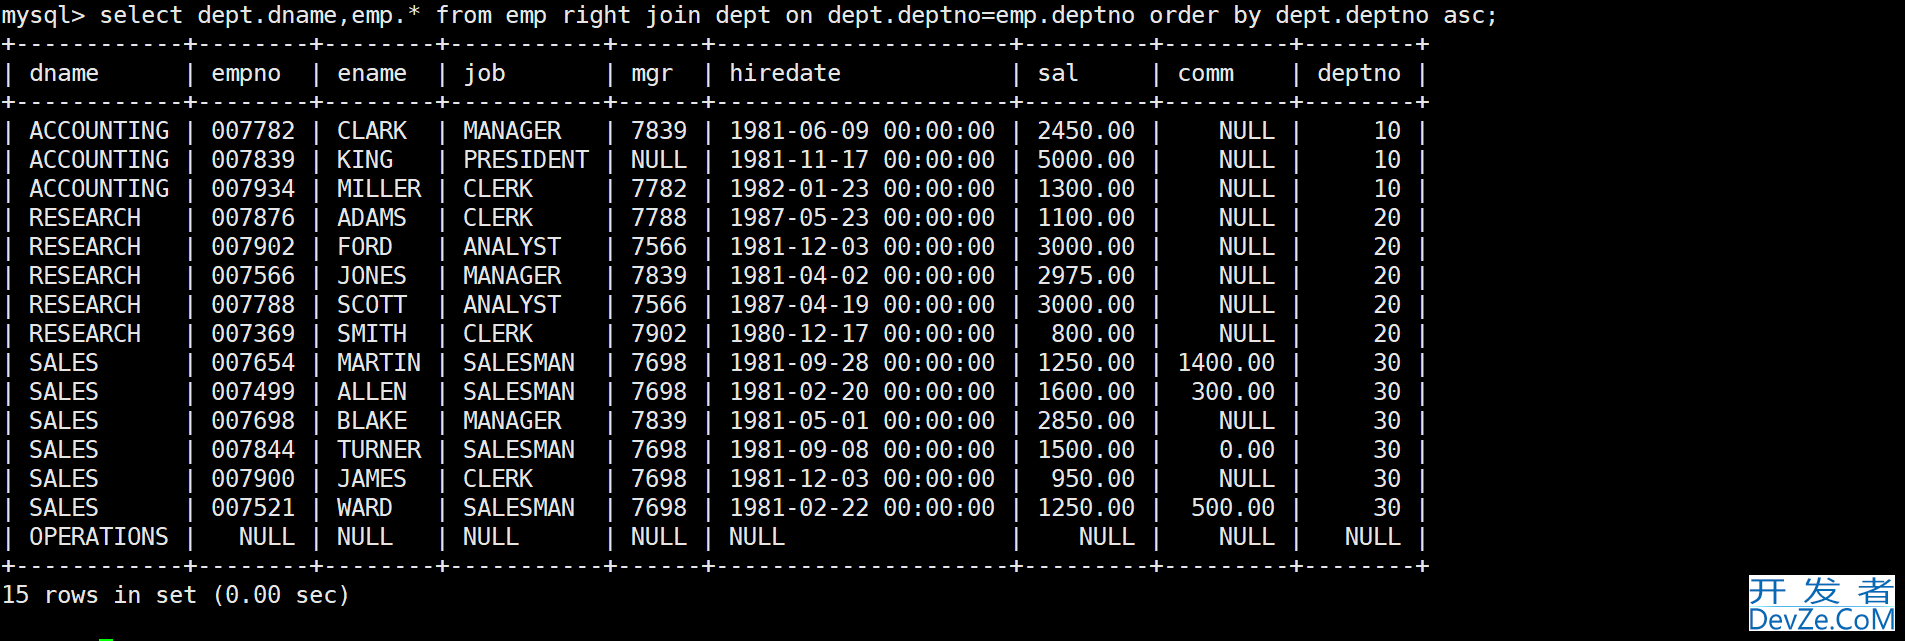Select the employee name ALLEN
This screenshot has width=1905, height=641.
[372, 392]
